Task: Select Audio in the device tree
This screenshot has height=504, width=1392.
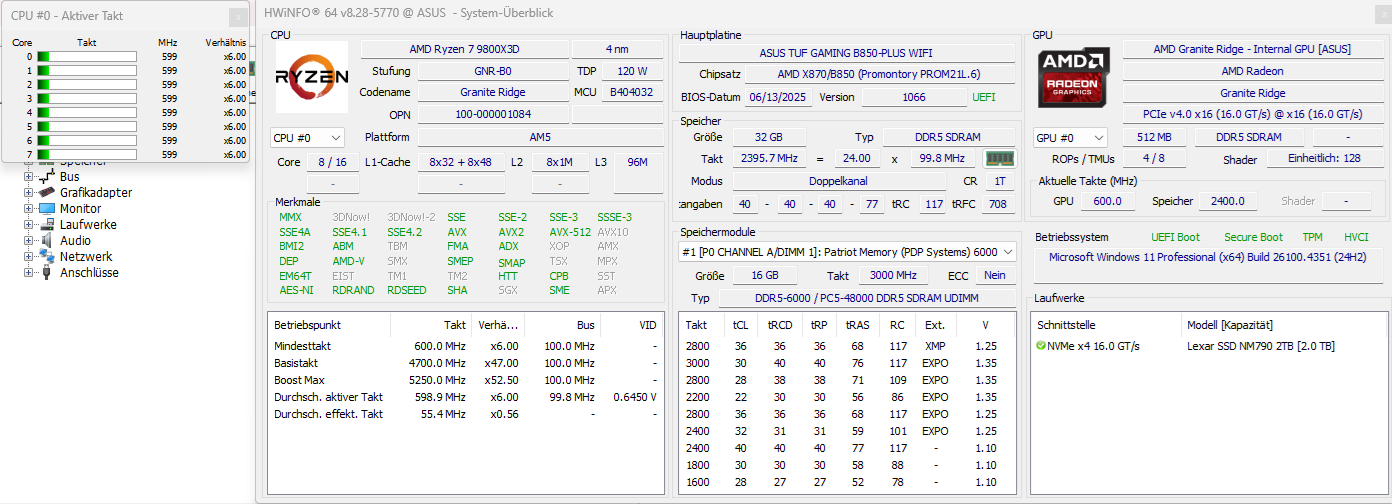Action: pyautogui.click(x=75, y=241)
